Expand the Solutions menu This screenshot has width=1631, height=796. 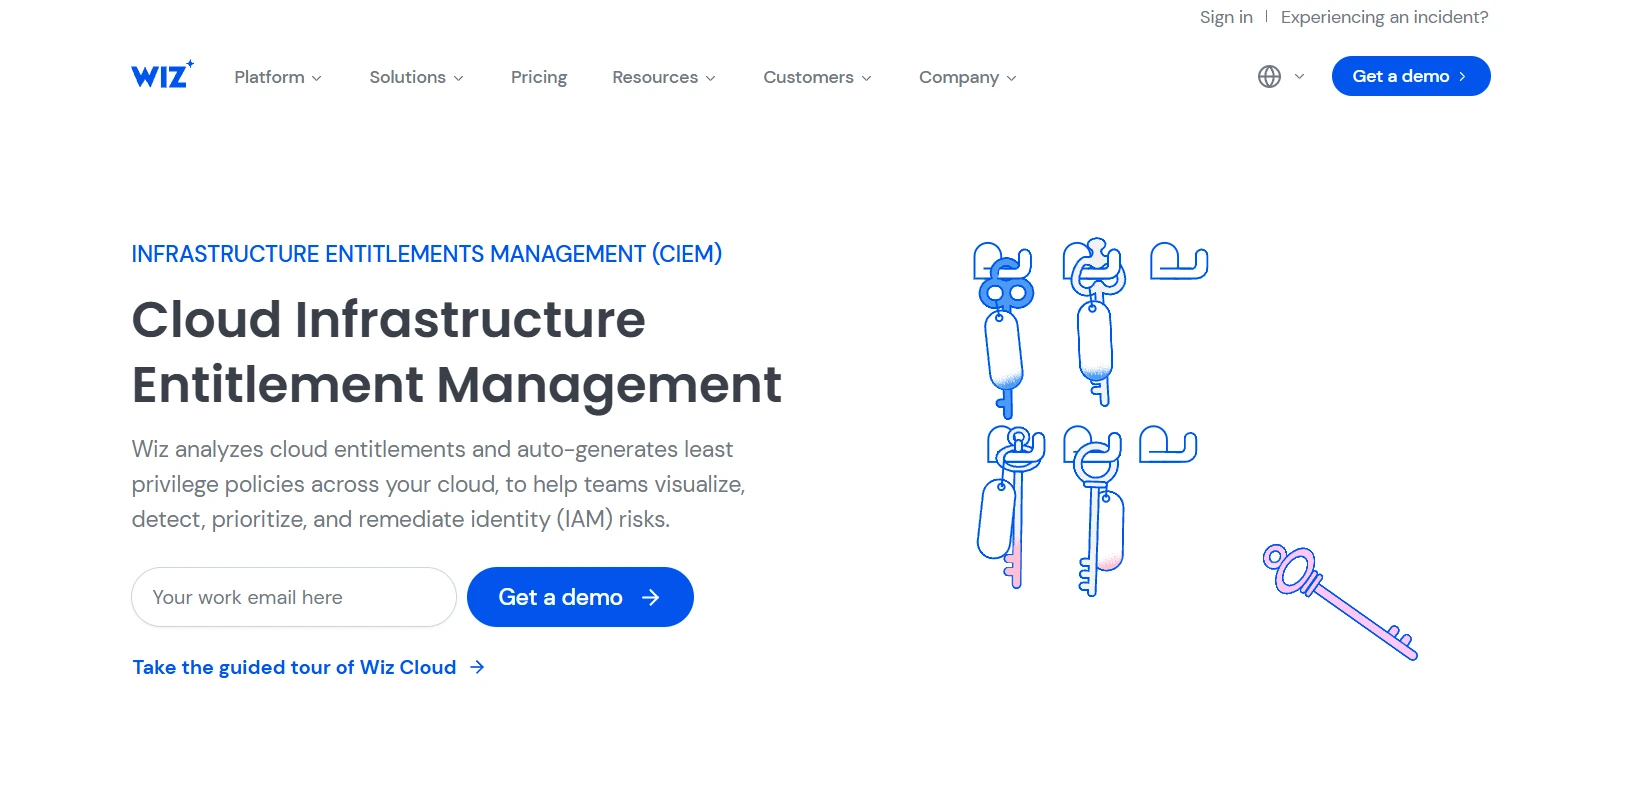click(416, 77)
